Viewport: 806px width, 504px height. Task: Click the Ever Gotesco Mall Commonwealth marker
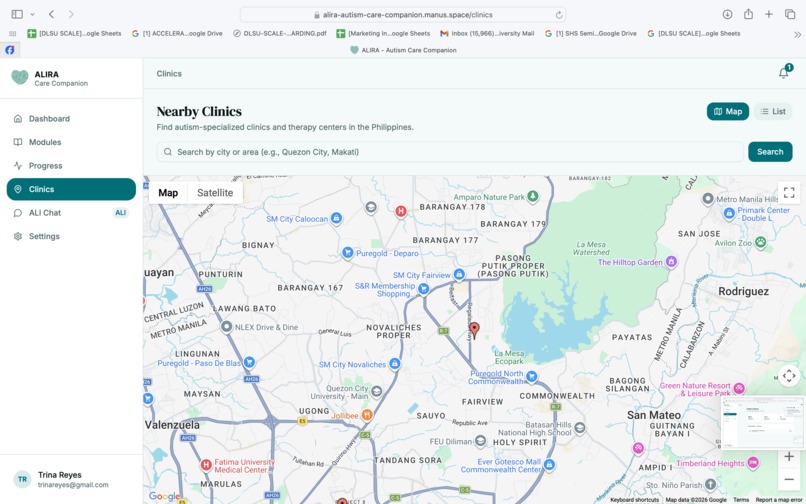coord(549,465)
